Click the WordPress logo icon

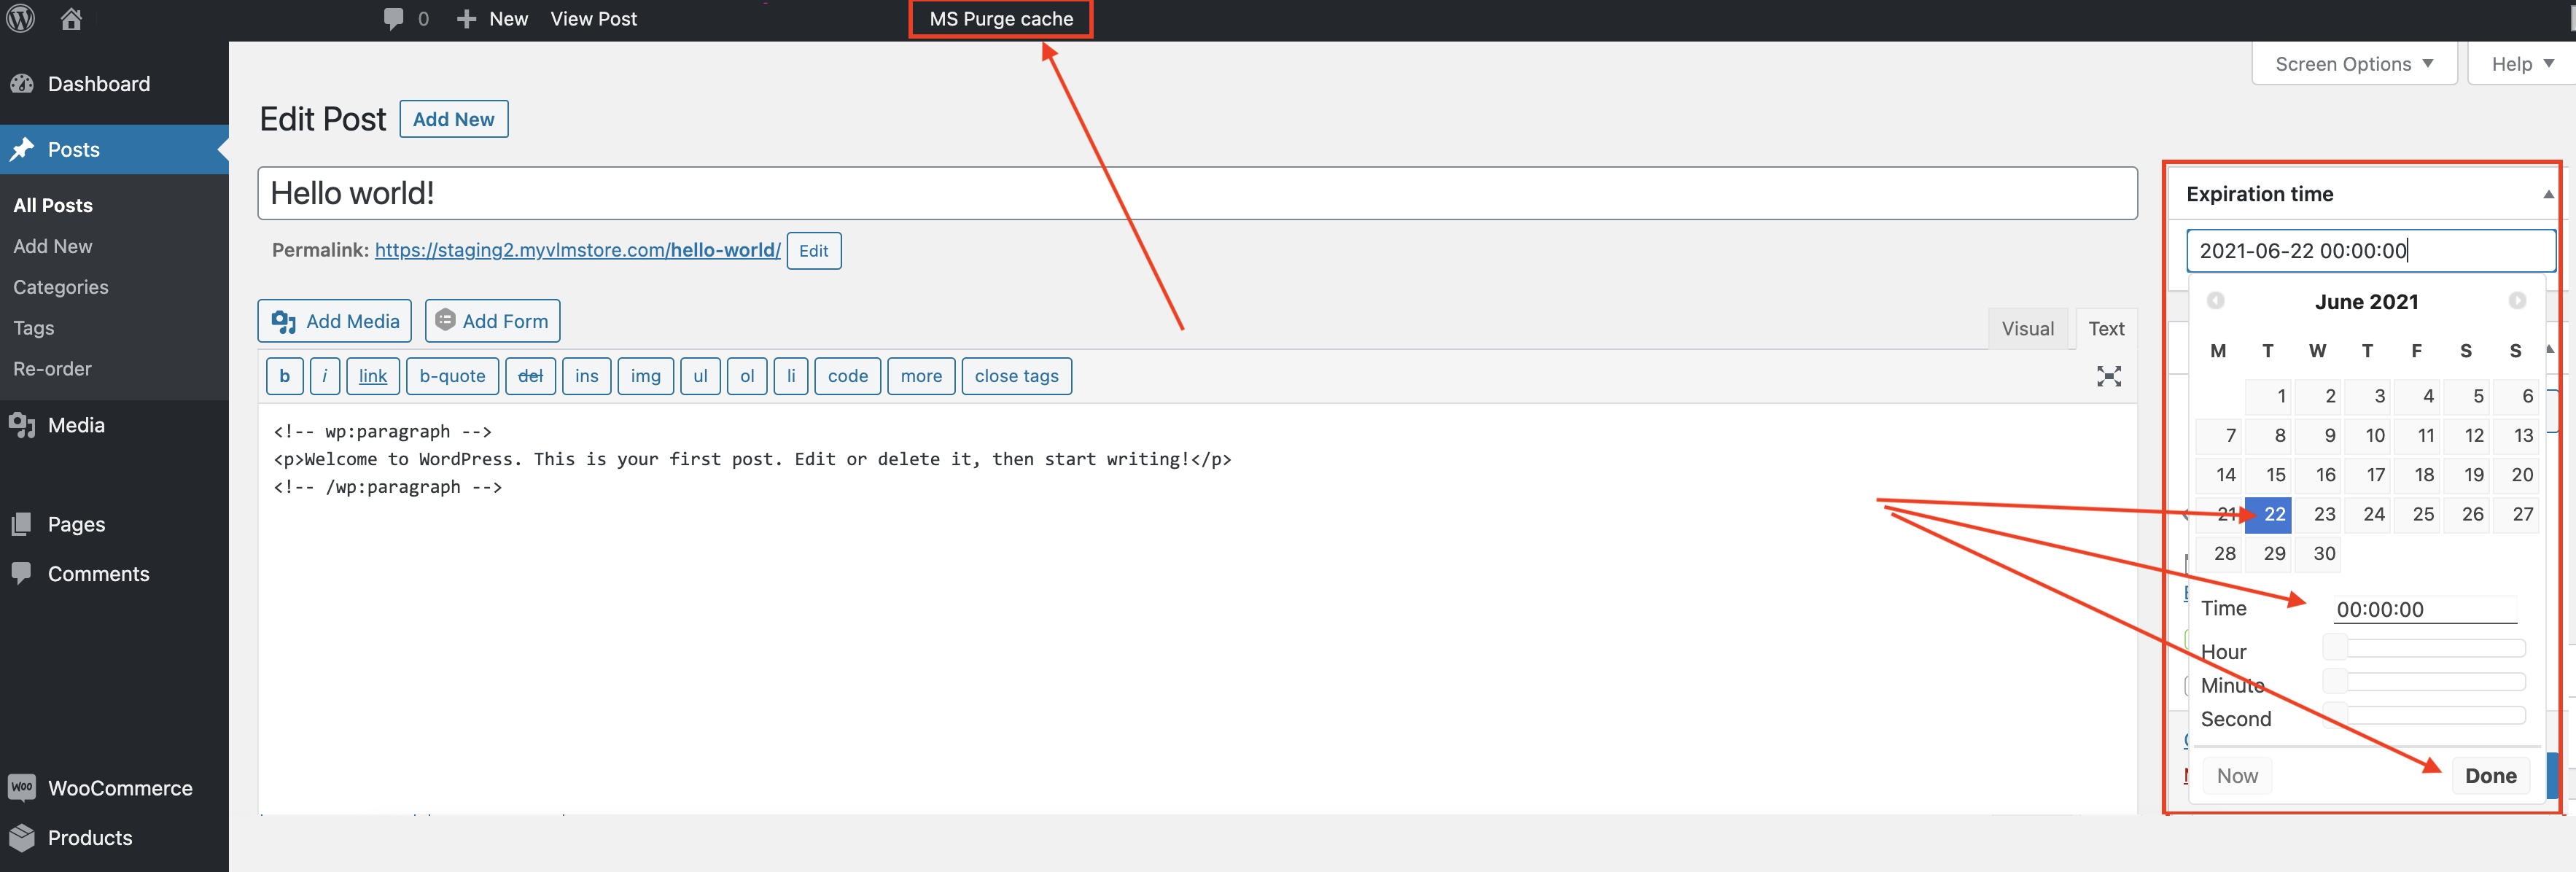coord(21,18)
